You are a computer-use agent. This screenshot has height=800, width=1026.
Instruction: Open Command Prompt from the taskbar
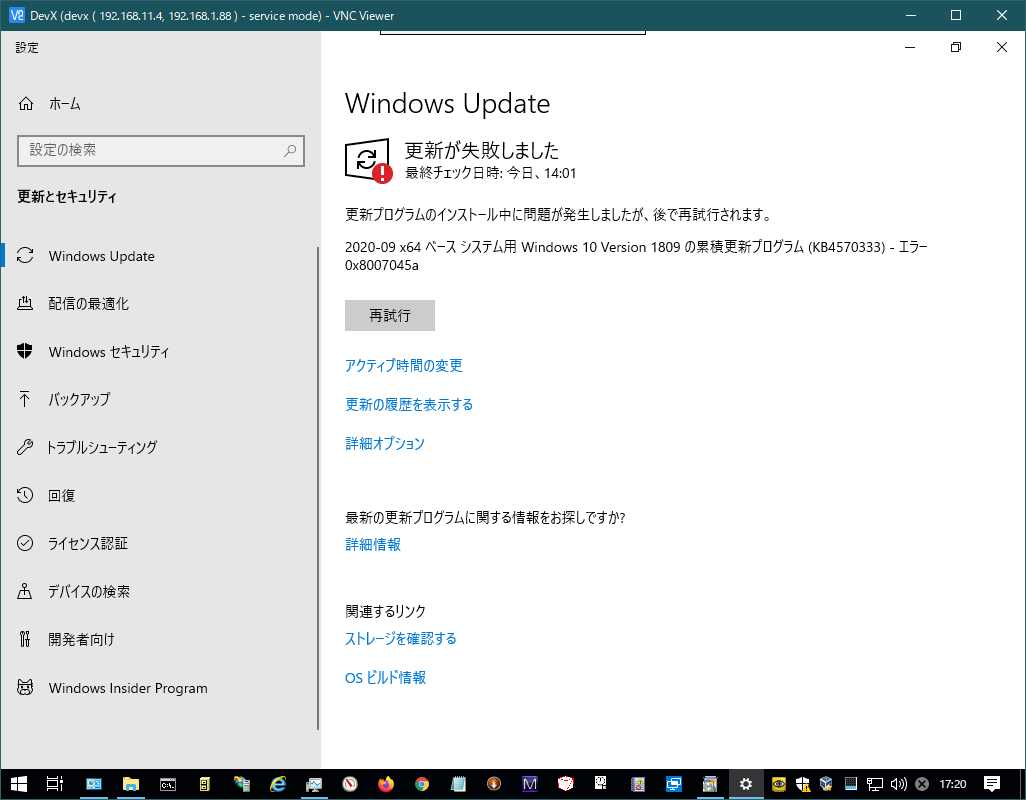pos(168,784)
